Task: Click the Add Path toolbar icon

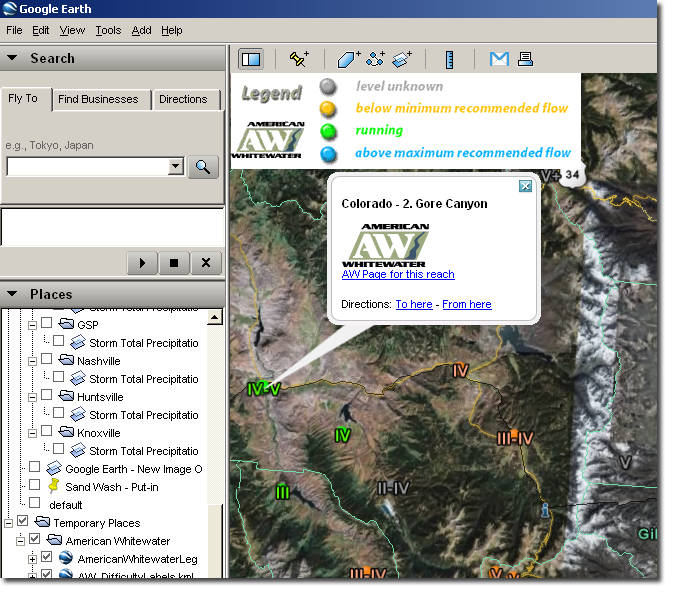Action: pos(376,59)
